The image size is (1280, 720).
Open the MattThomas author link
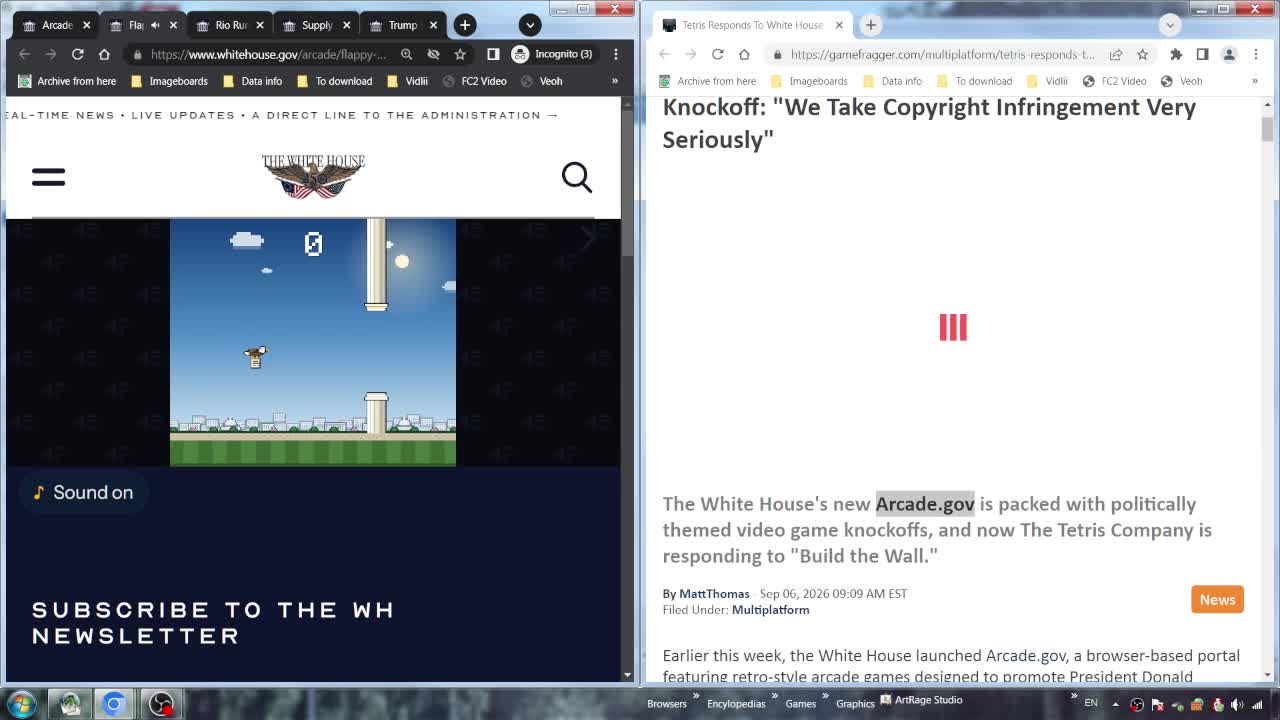714,593
